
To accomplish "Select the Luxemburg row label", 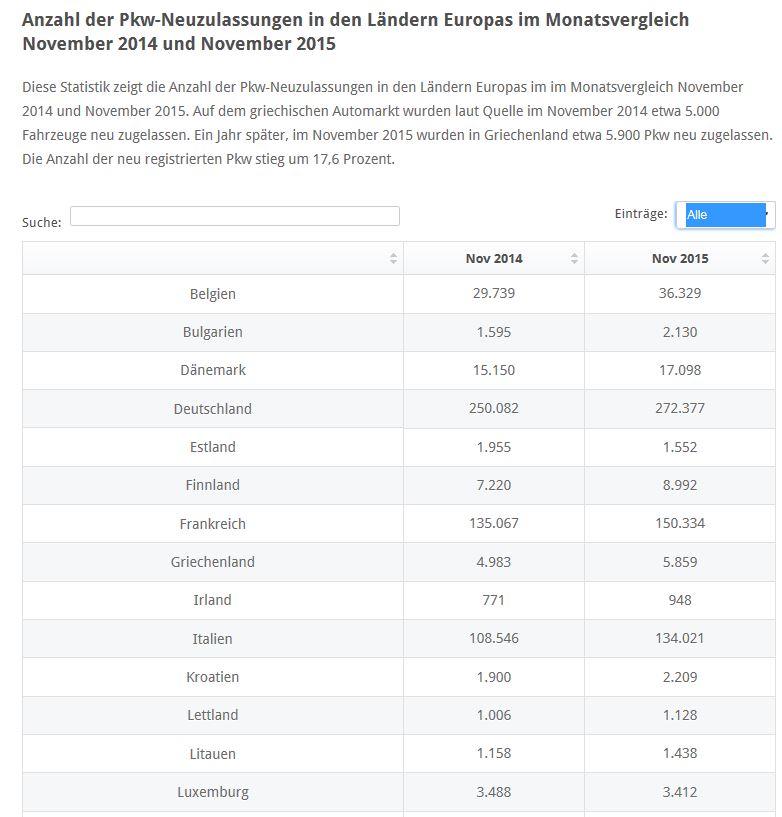I will click(213, 792).
